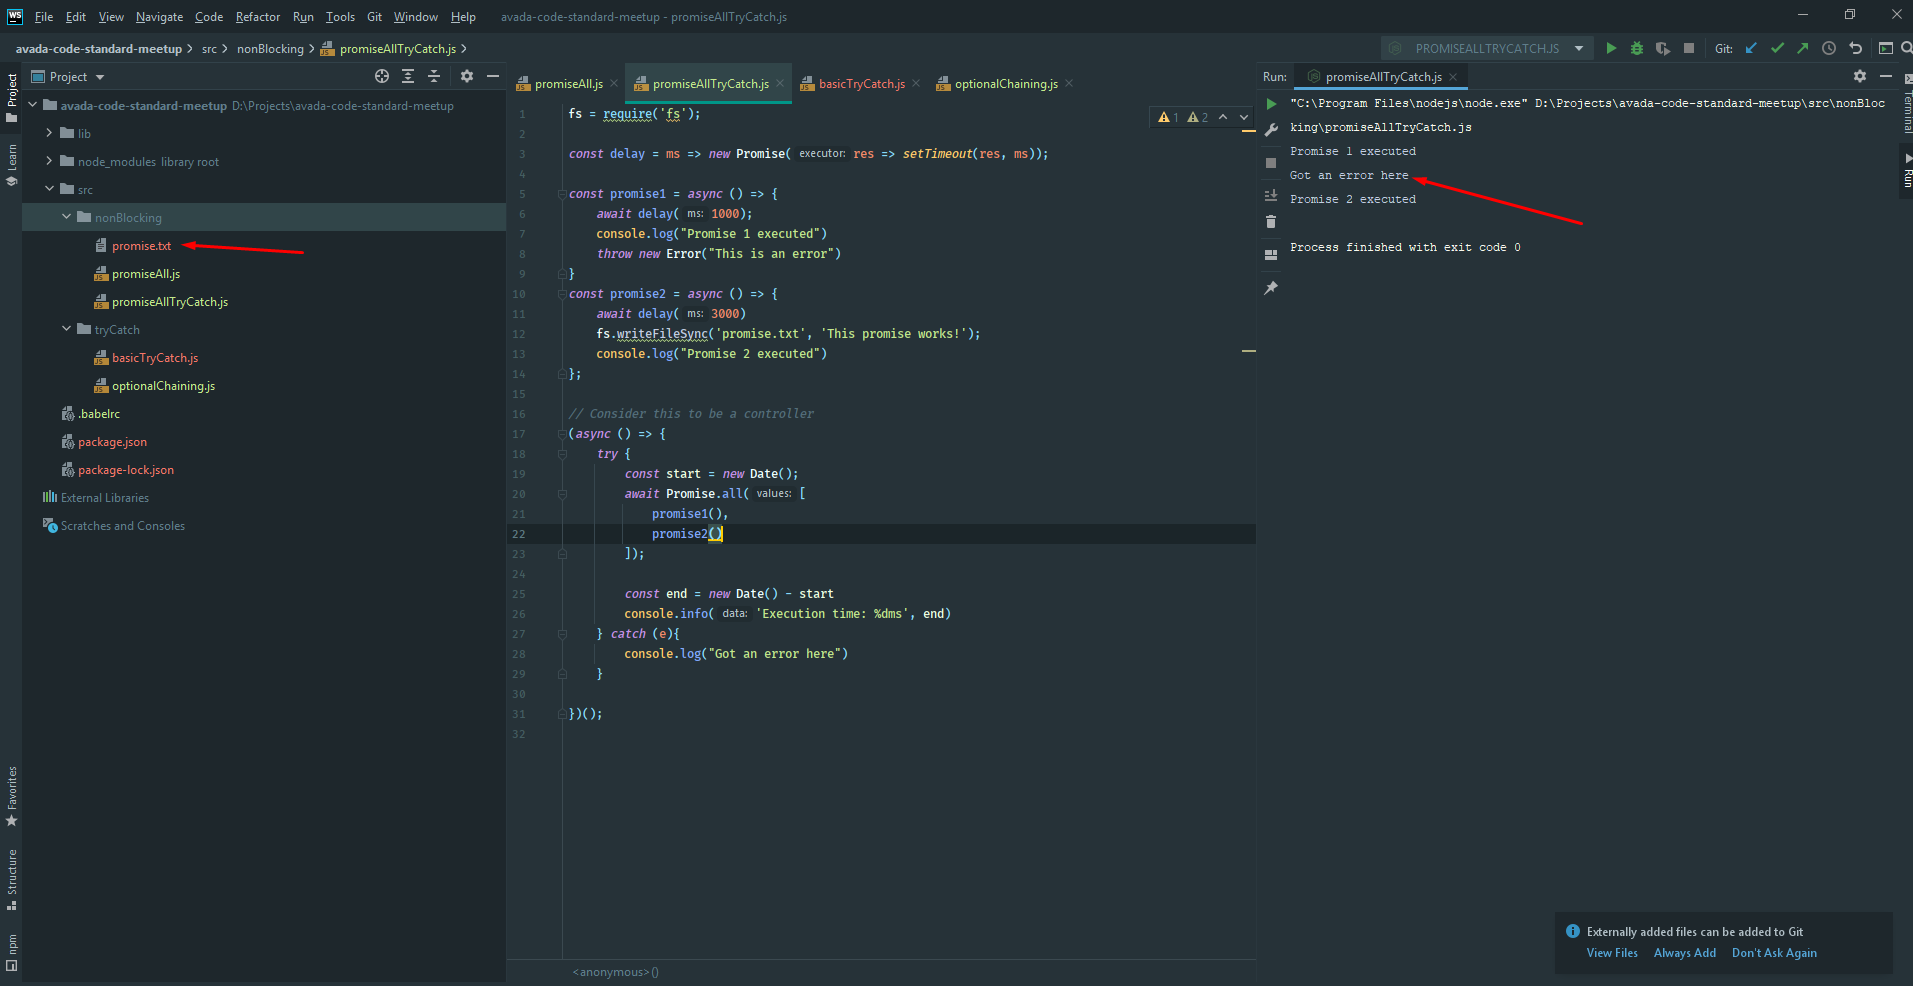
Task: Clear all Run console output with trash icon
Action: [1271, 222]
